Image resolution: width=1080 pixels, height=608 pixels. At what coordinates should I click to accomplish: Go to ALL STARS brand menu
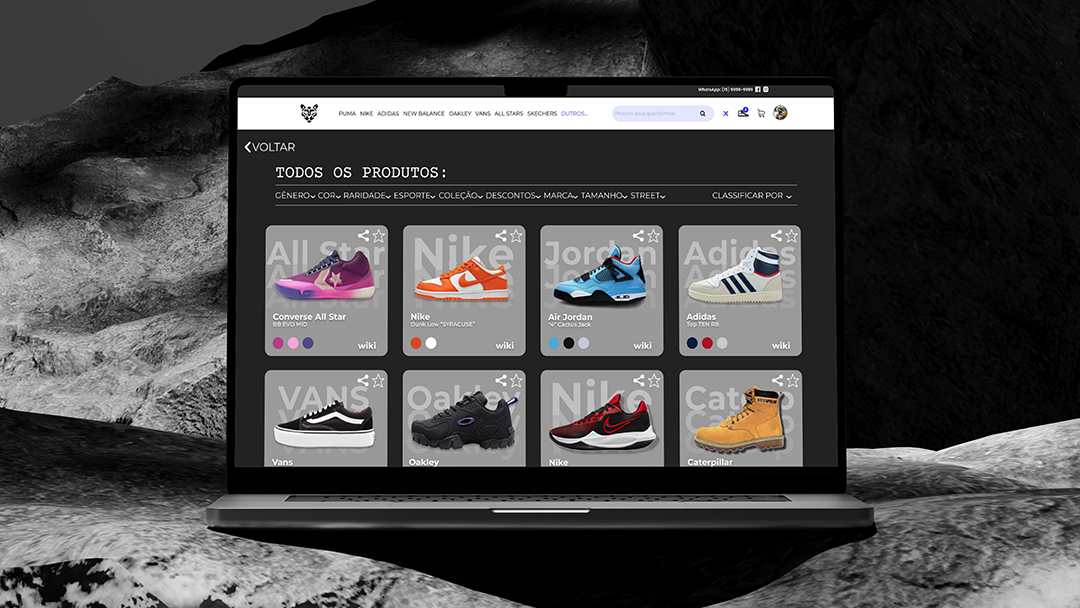[508, 114]
